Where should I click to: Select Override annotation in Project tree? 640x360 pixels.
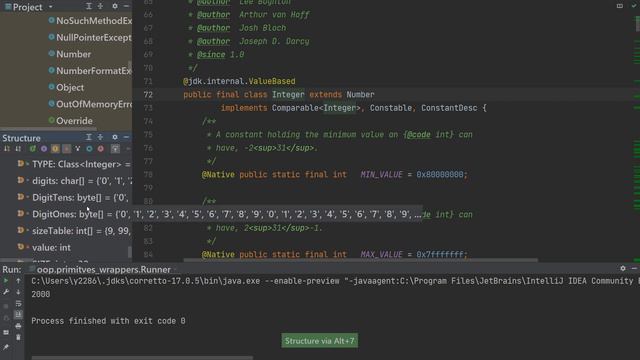coord(70,121)
